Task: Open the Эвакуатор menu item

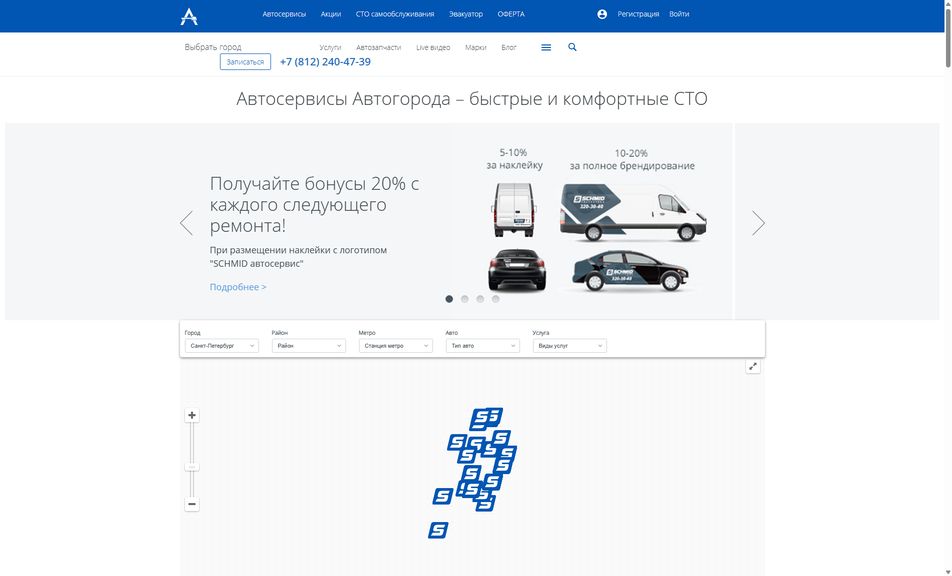Action: (x=466, y=14)
